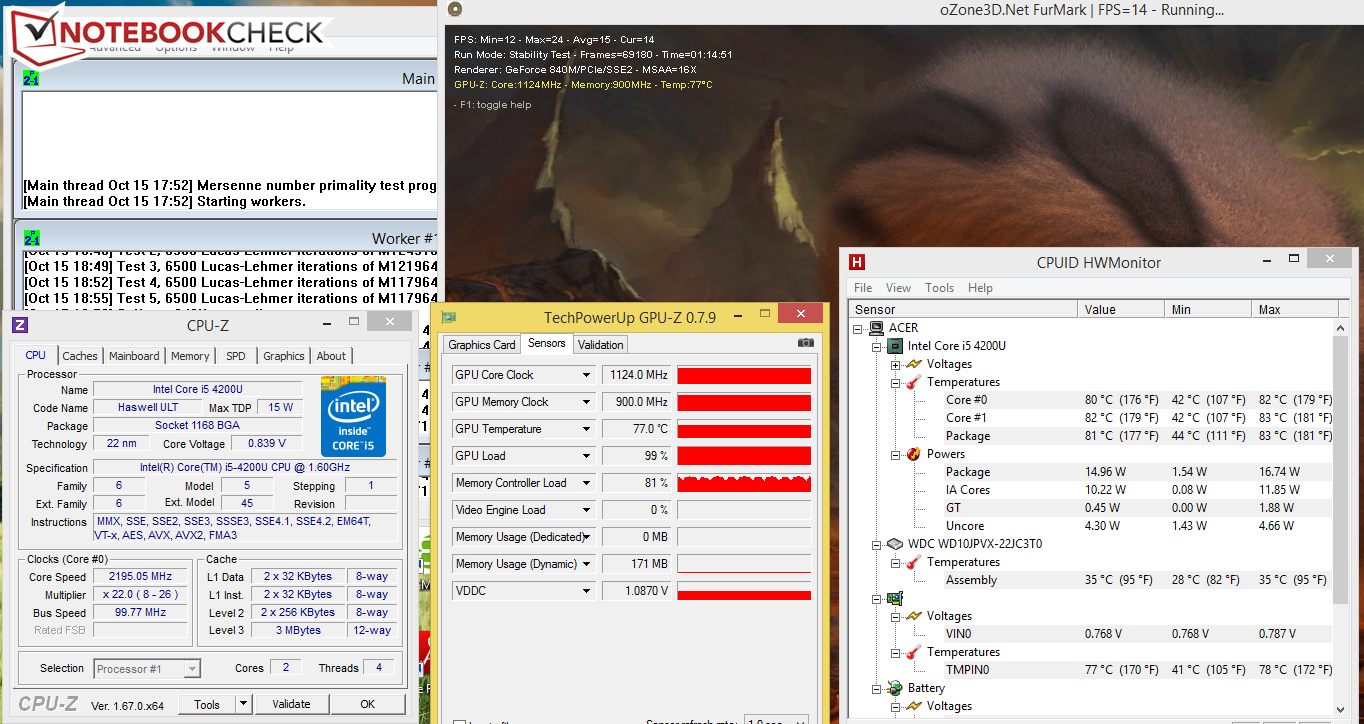Screen dimensions: 1364x724
Task: Collapse the Powers node in HWMonitor
Action: (896, 454)
